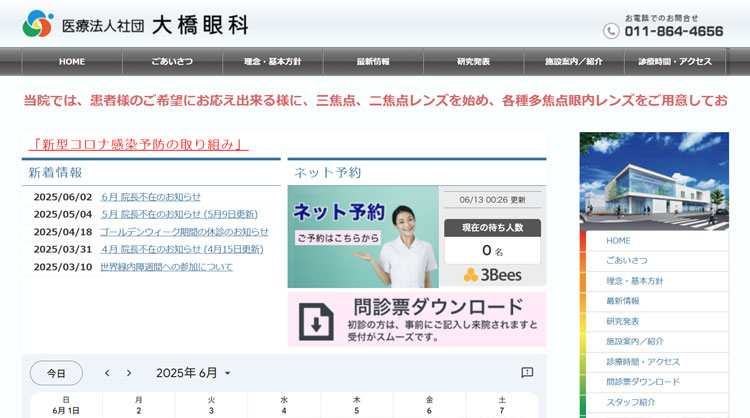The height and width of the screenshot is (418, 750).
Task: Open the 5月 院長不在のお知らせ (5月9日更新) link
Action: (179, 214)
